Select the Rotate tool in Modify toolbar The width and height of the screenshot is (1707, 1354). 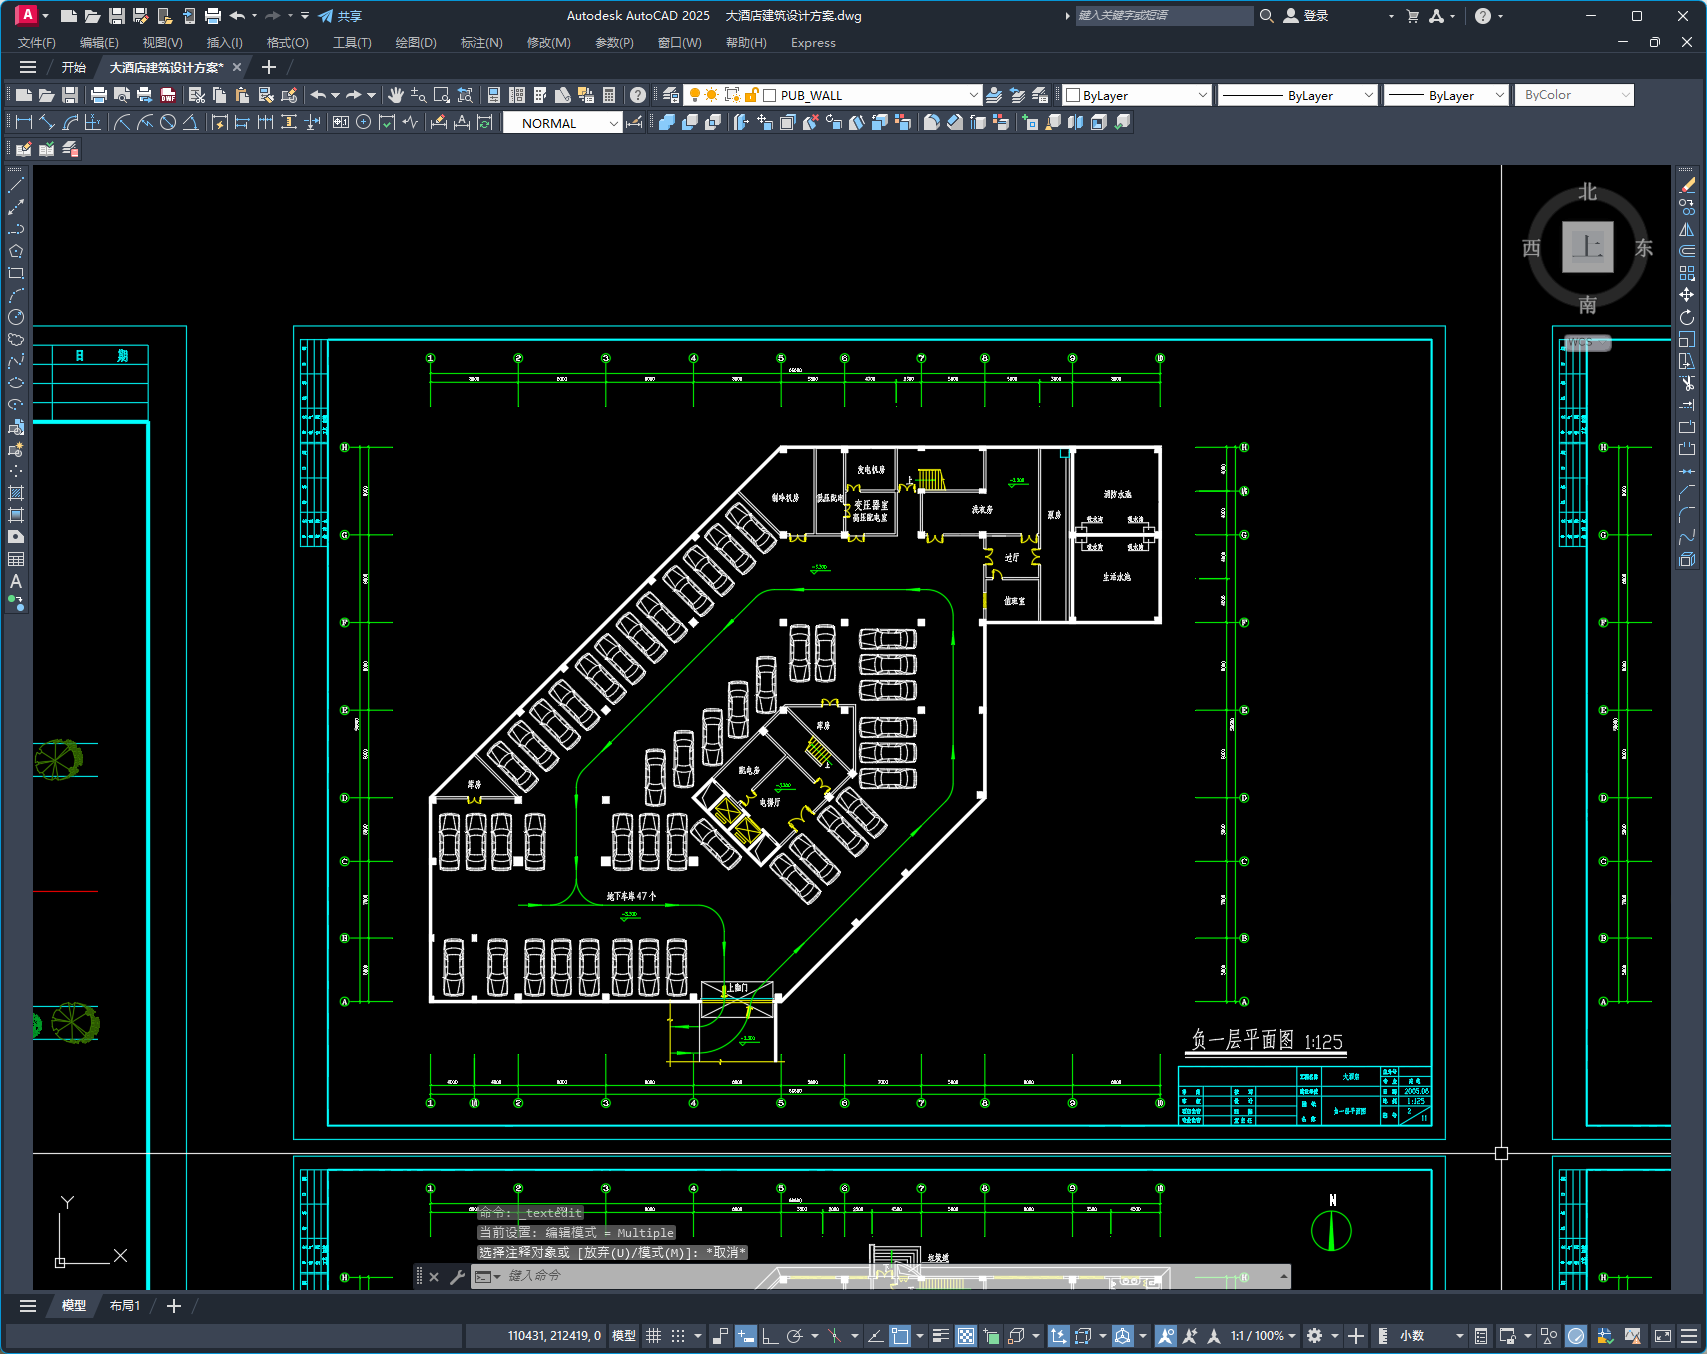click(x=1687, y=317)
